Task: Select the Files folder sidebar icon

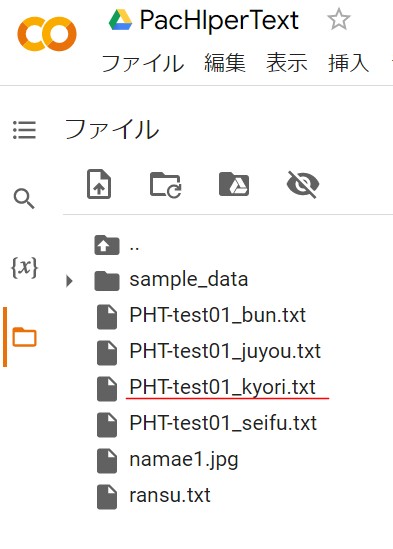Action: pos(24,337)
